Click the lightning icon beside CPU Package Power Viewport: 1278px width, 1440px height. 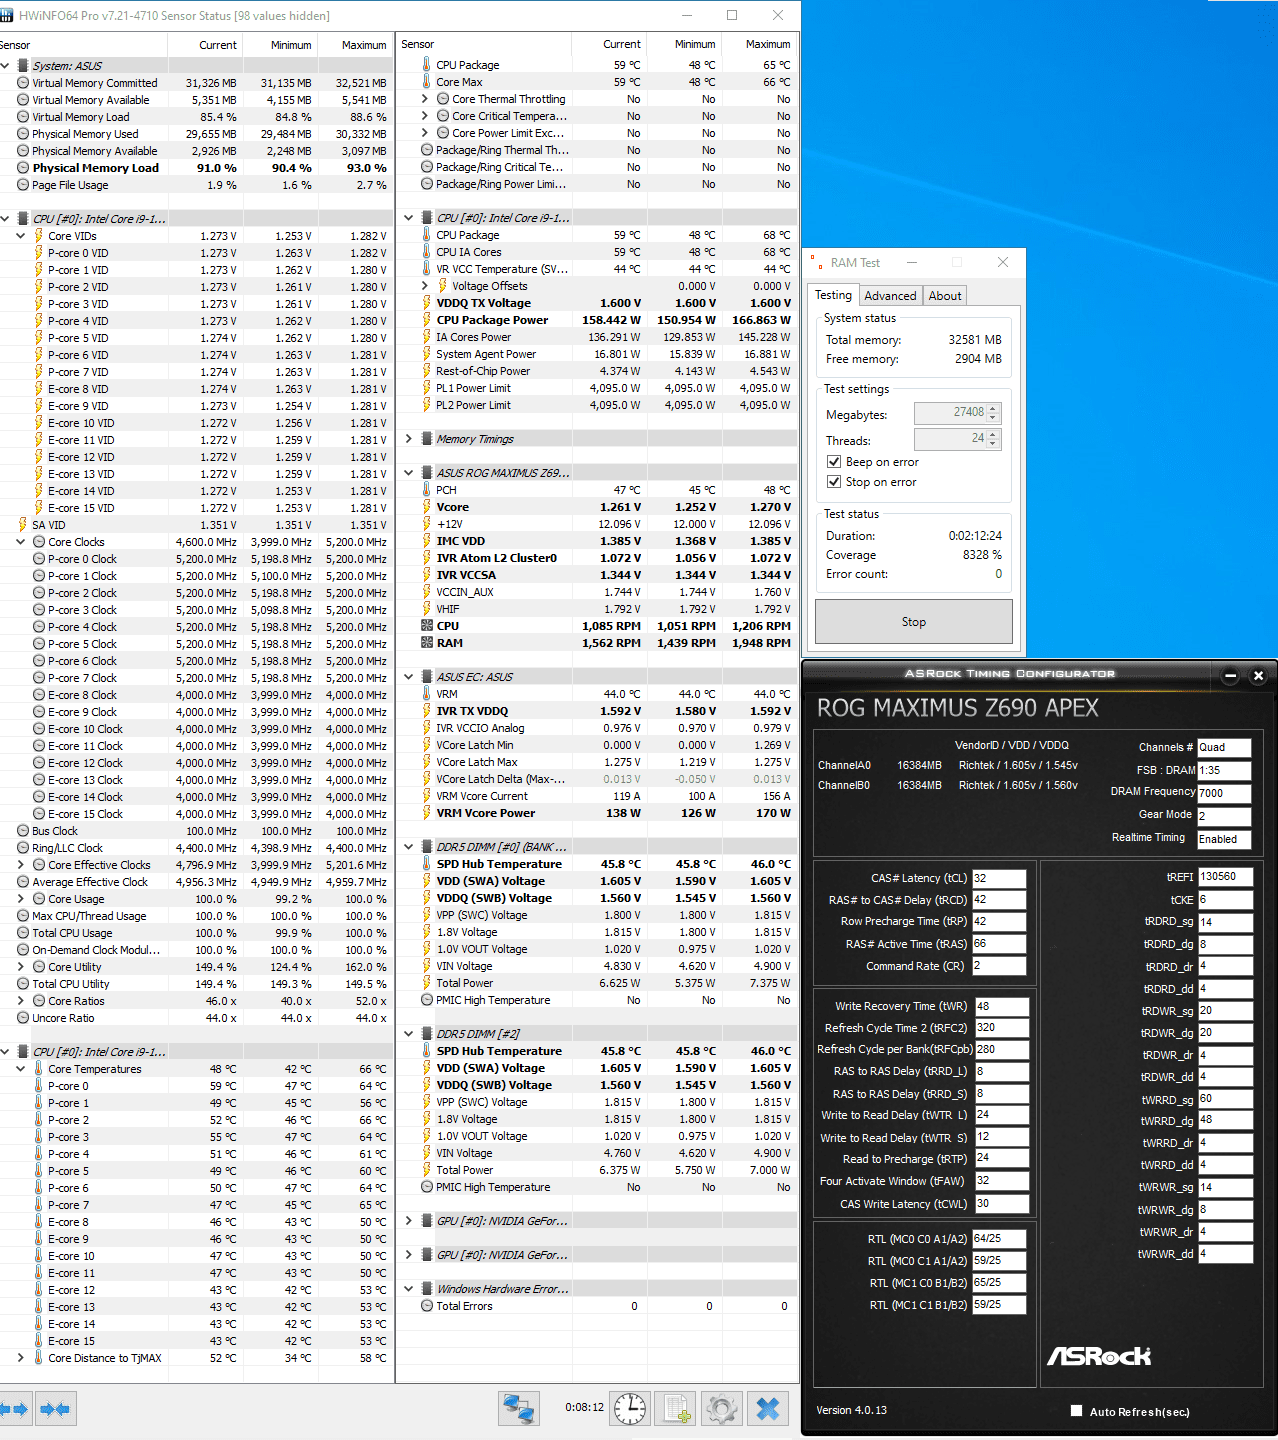tap(427, 320)
